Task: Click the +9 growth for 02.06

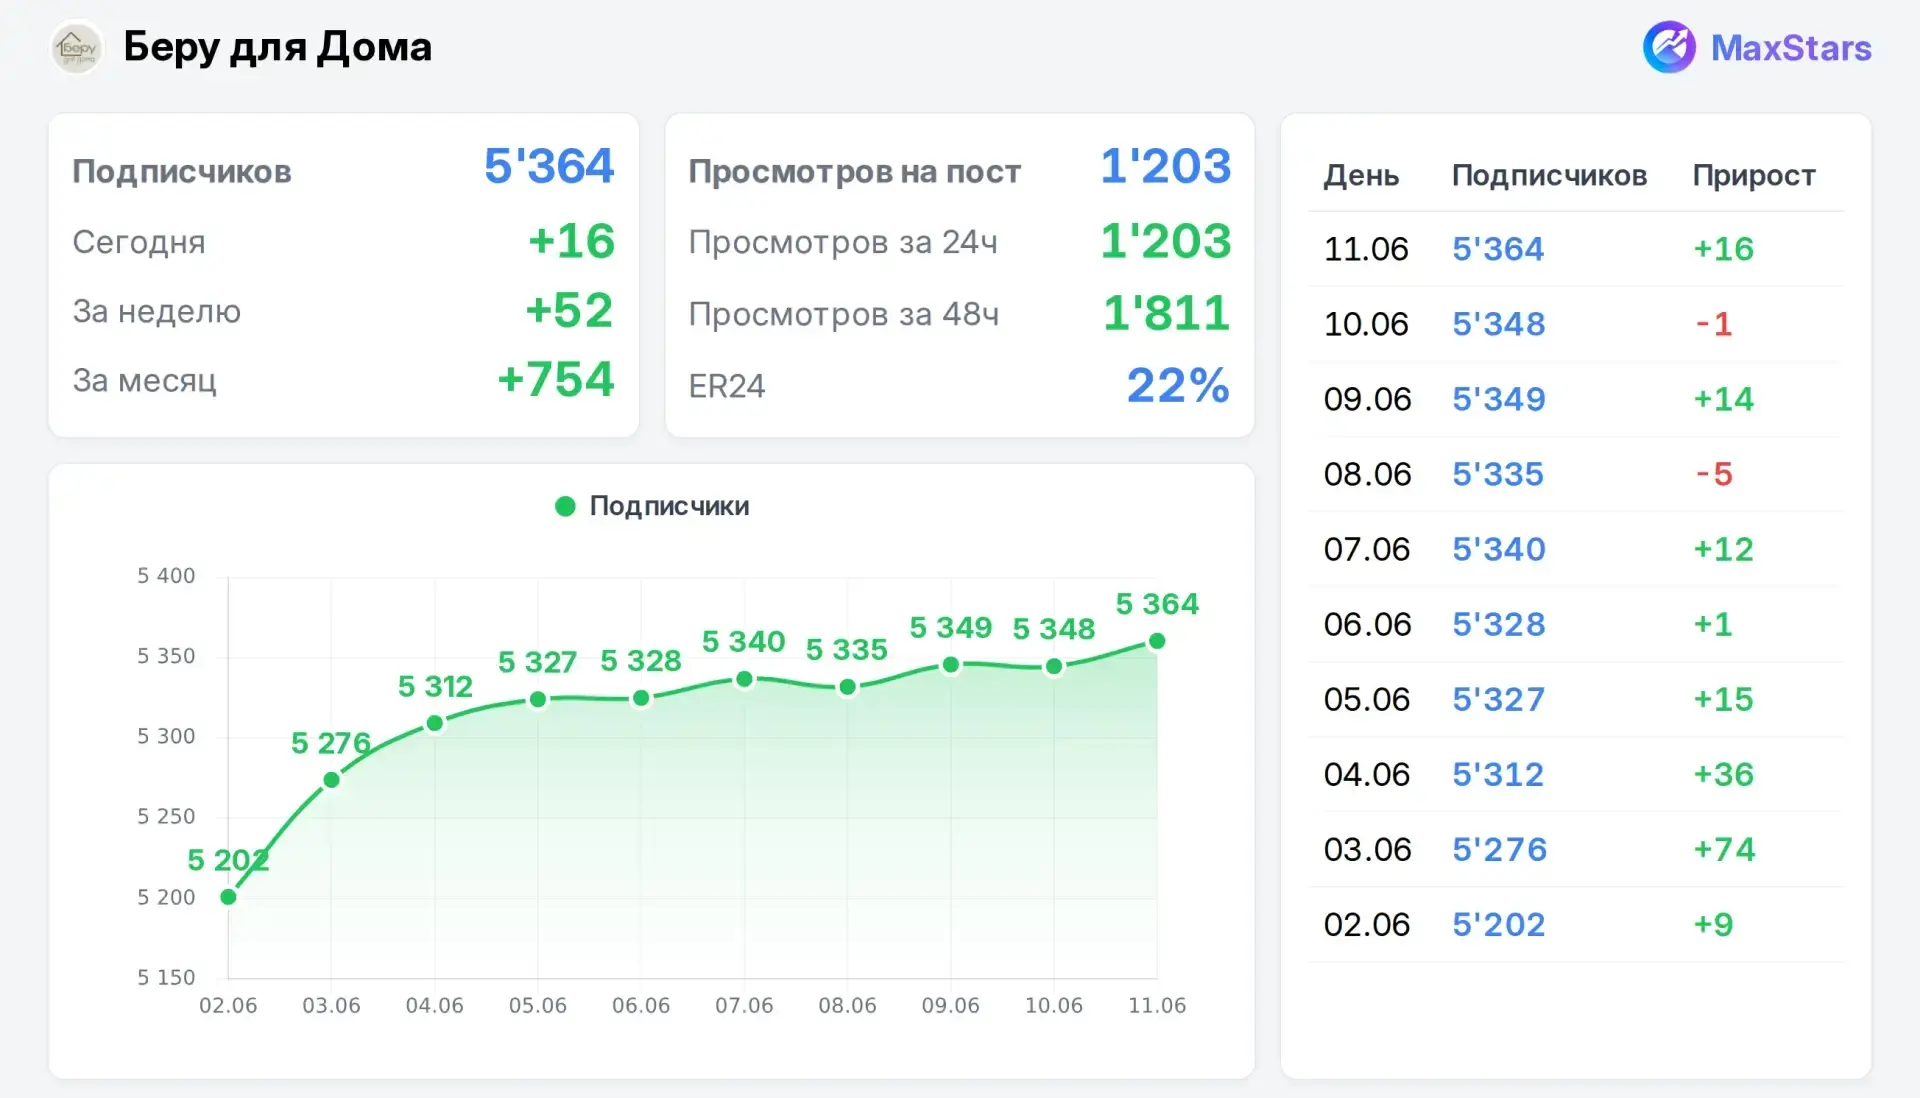Action: click(x=1713, y=924)
